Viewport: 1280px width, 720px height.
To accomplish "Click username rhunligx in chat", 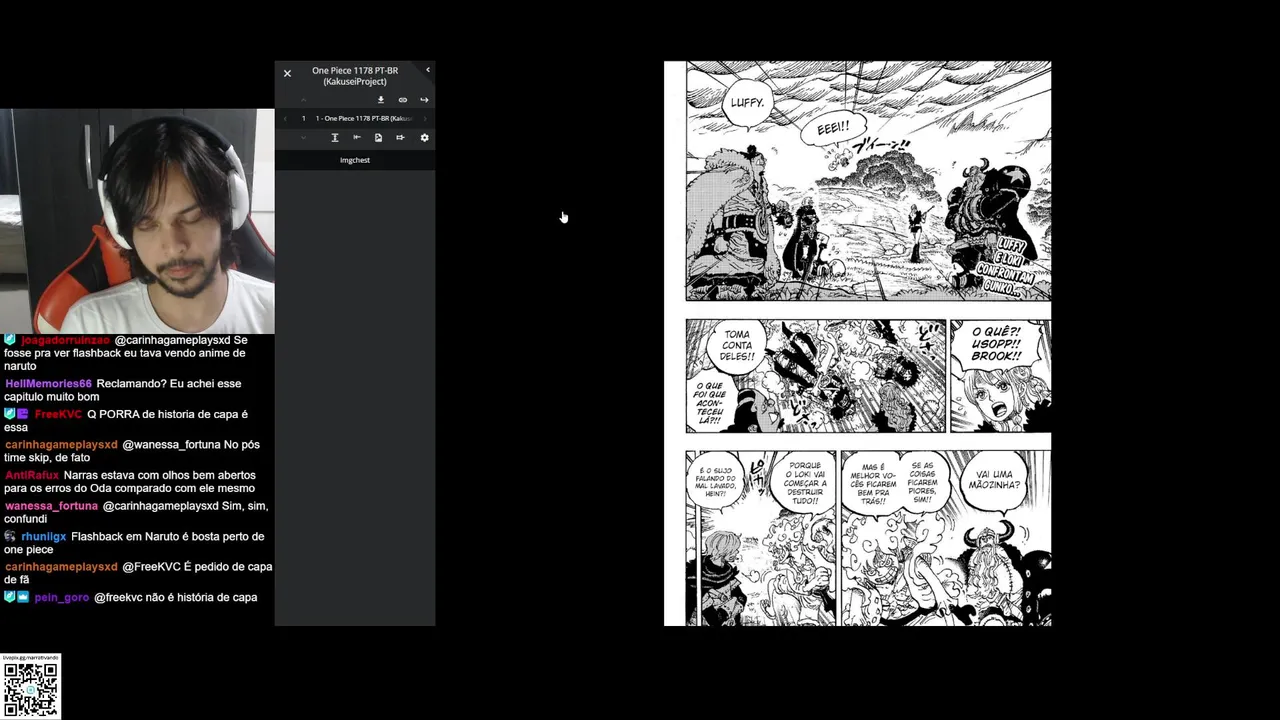I will 44,537.
